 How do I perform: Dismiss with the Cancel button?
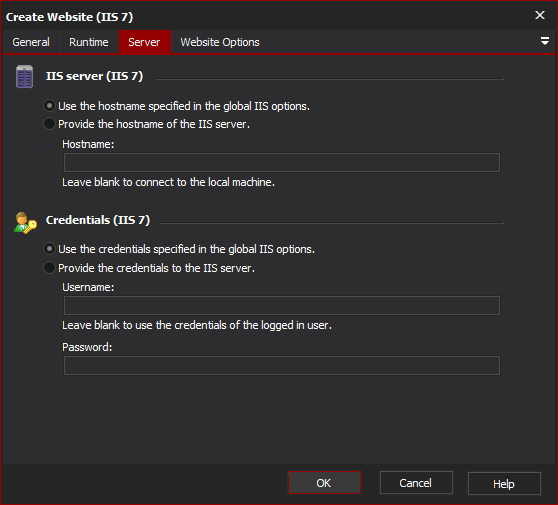pos(416,483)
